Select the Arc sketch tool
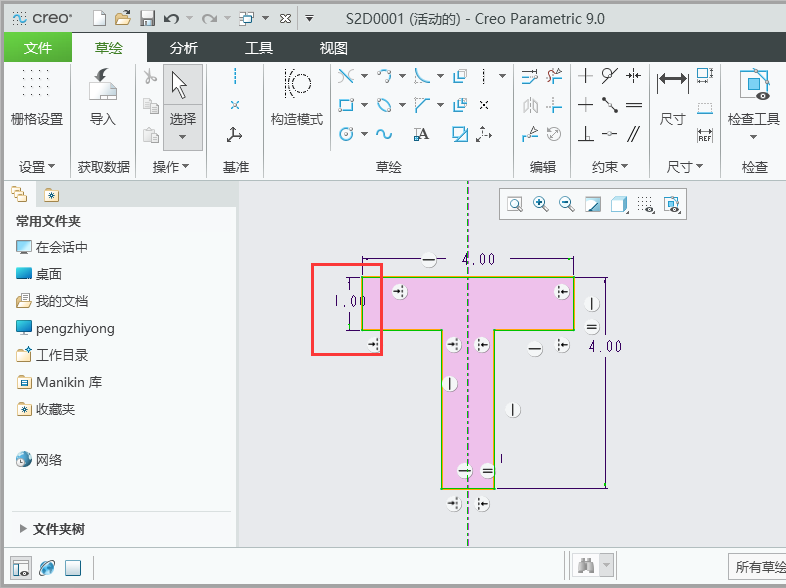 coord(384,76)
